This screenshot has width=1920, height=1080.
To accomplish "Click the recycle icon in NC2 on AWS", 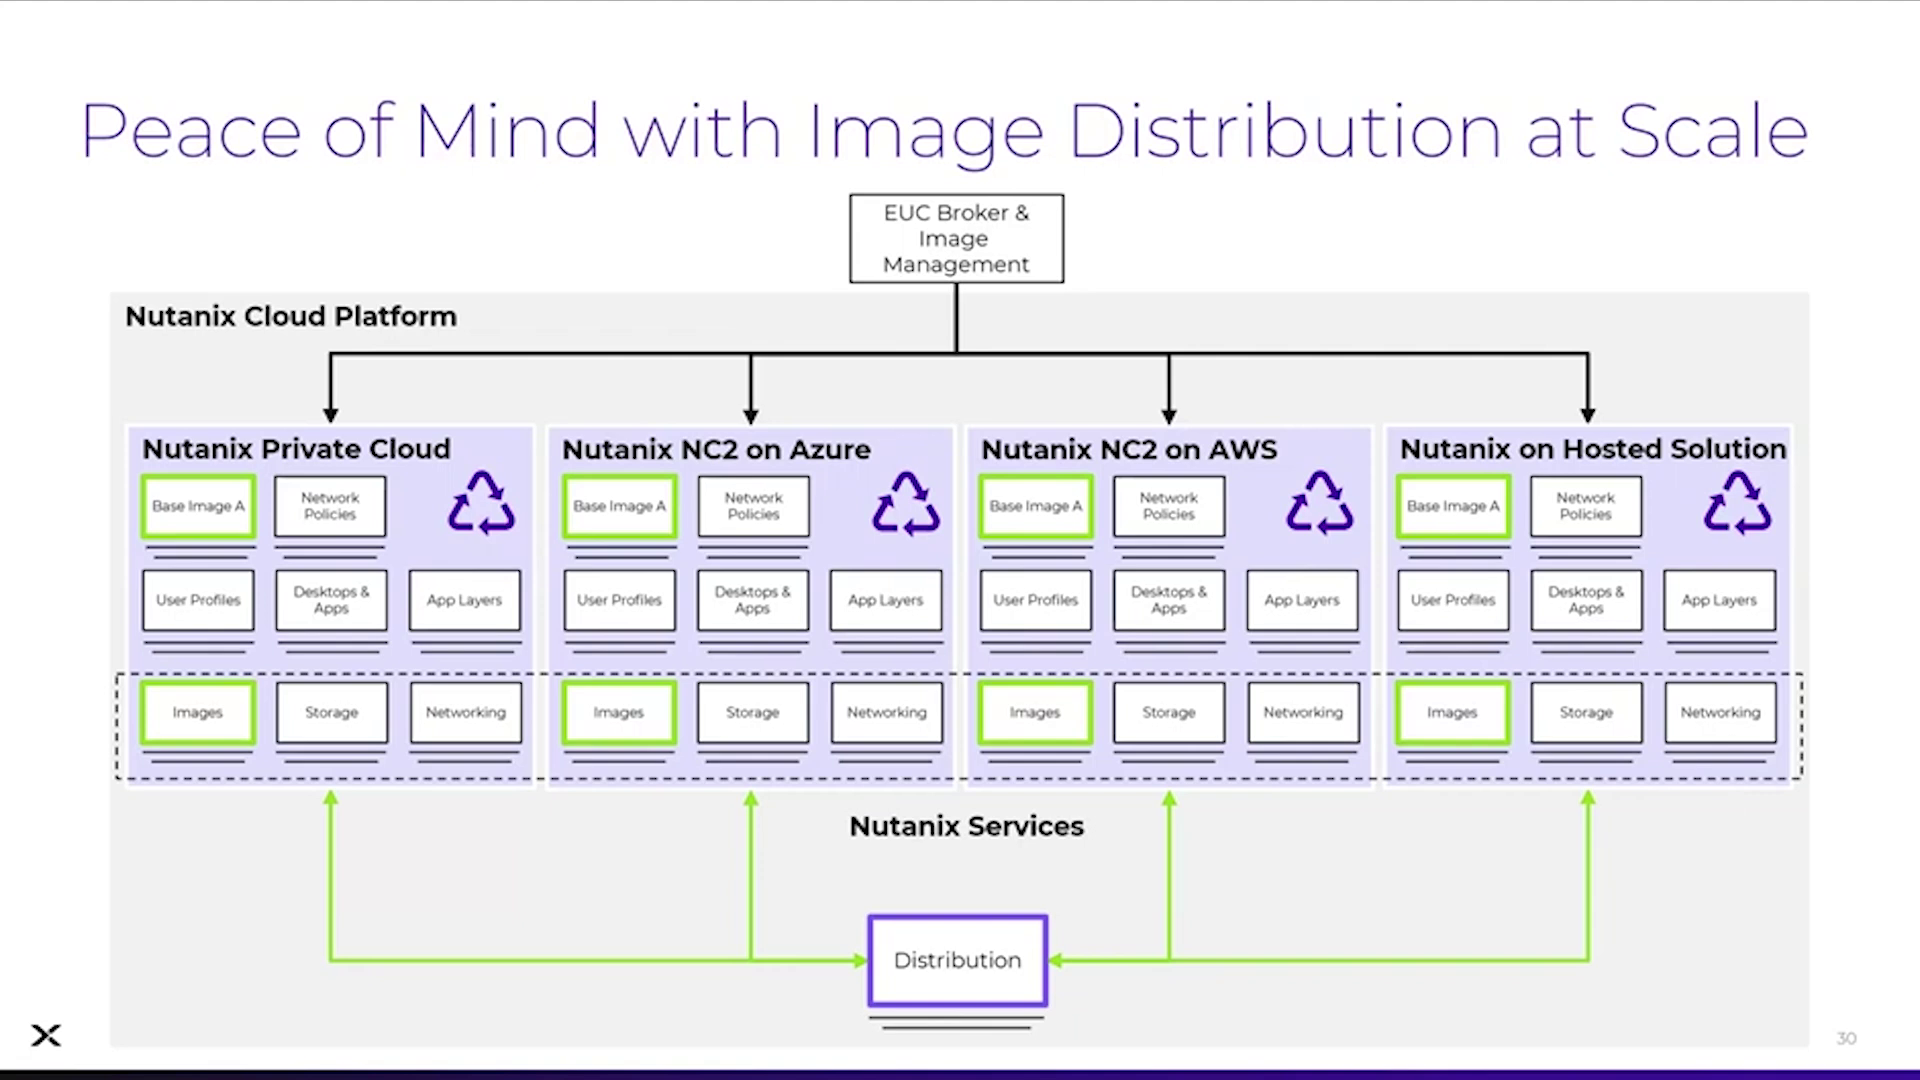I will pos(1320,503).
